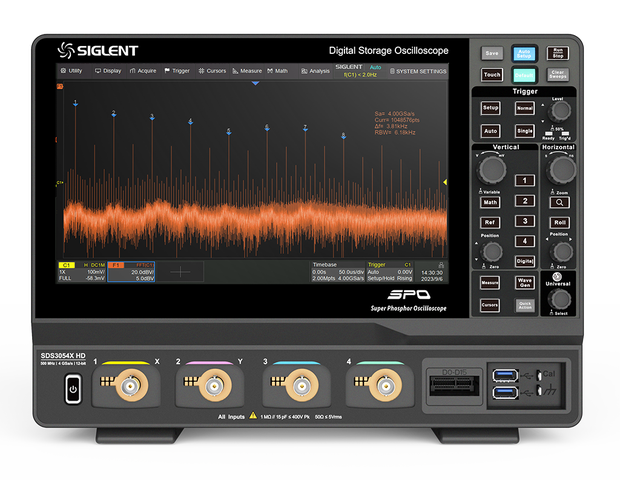Toggle the Digital channels button
The image size is (620, 480).
[x=525, y=261]
